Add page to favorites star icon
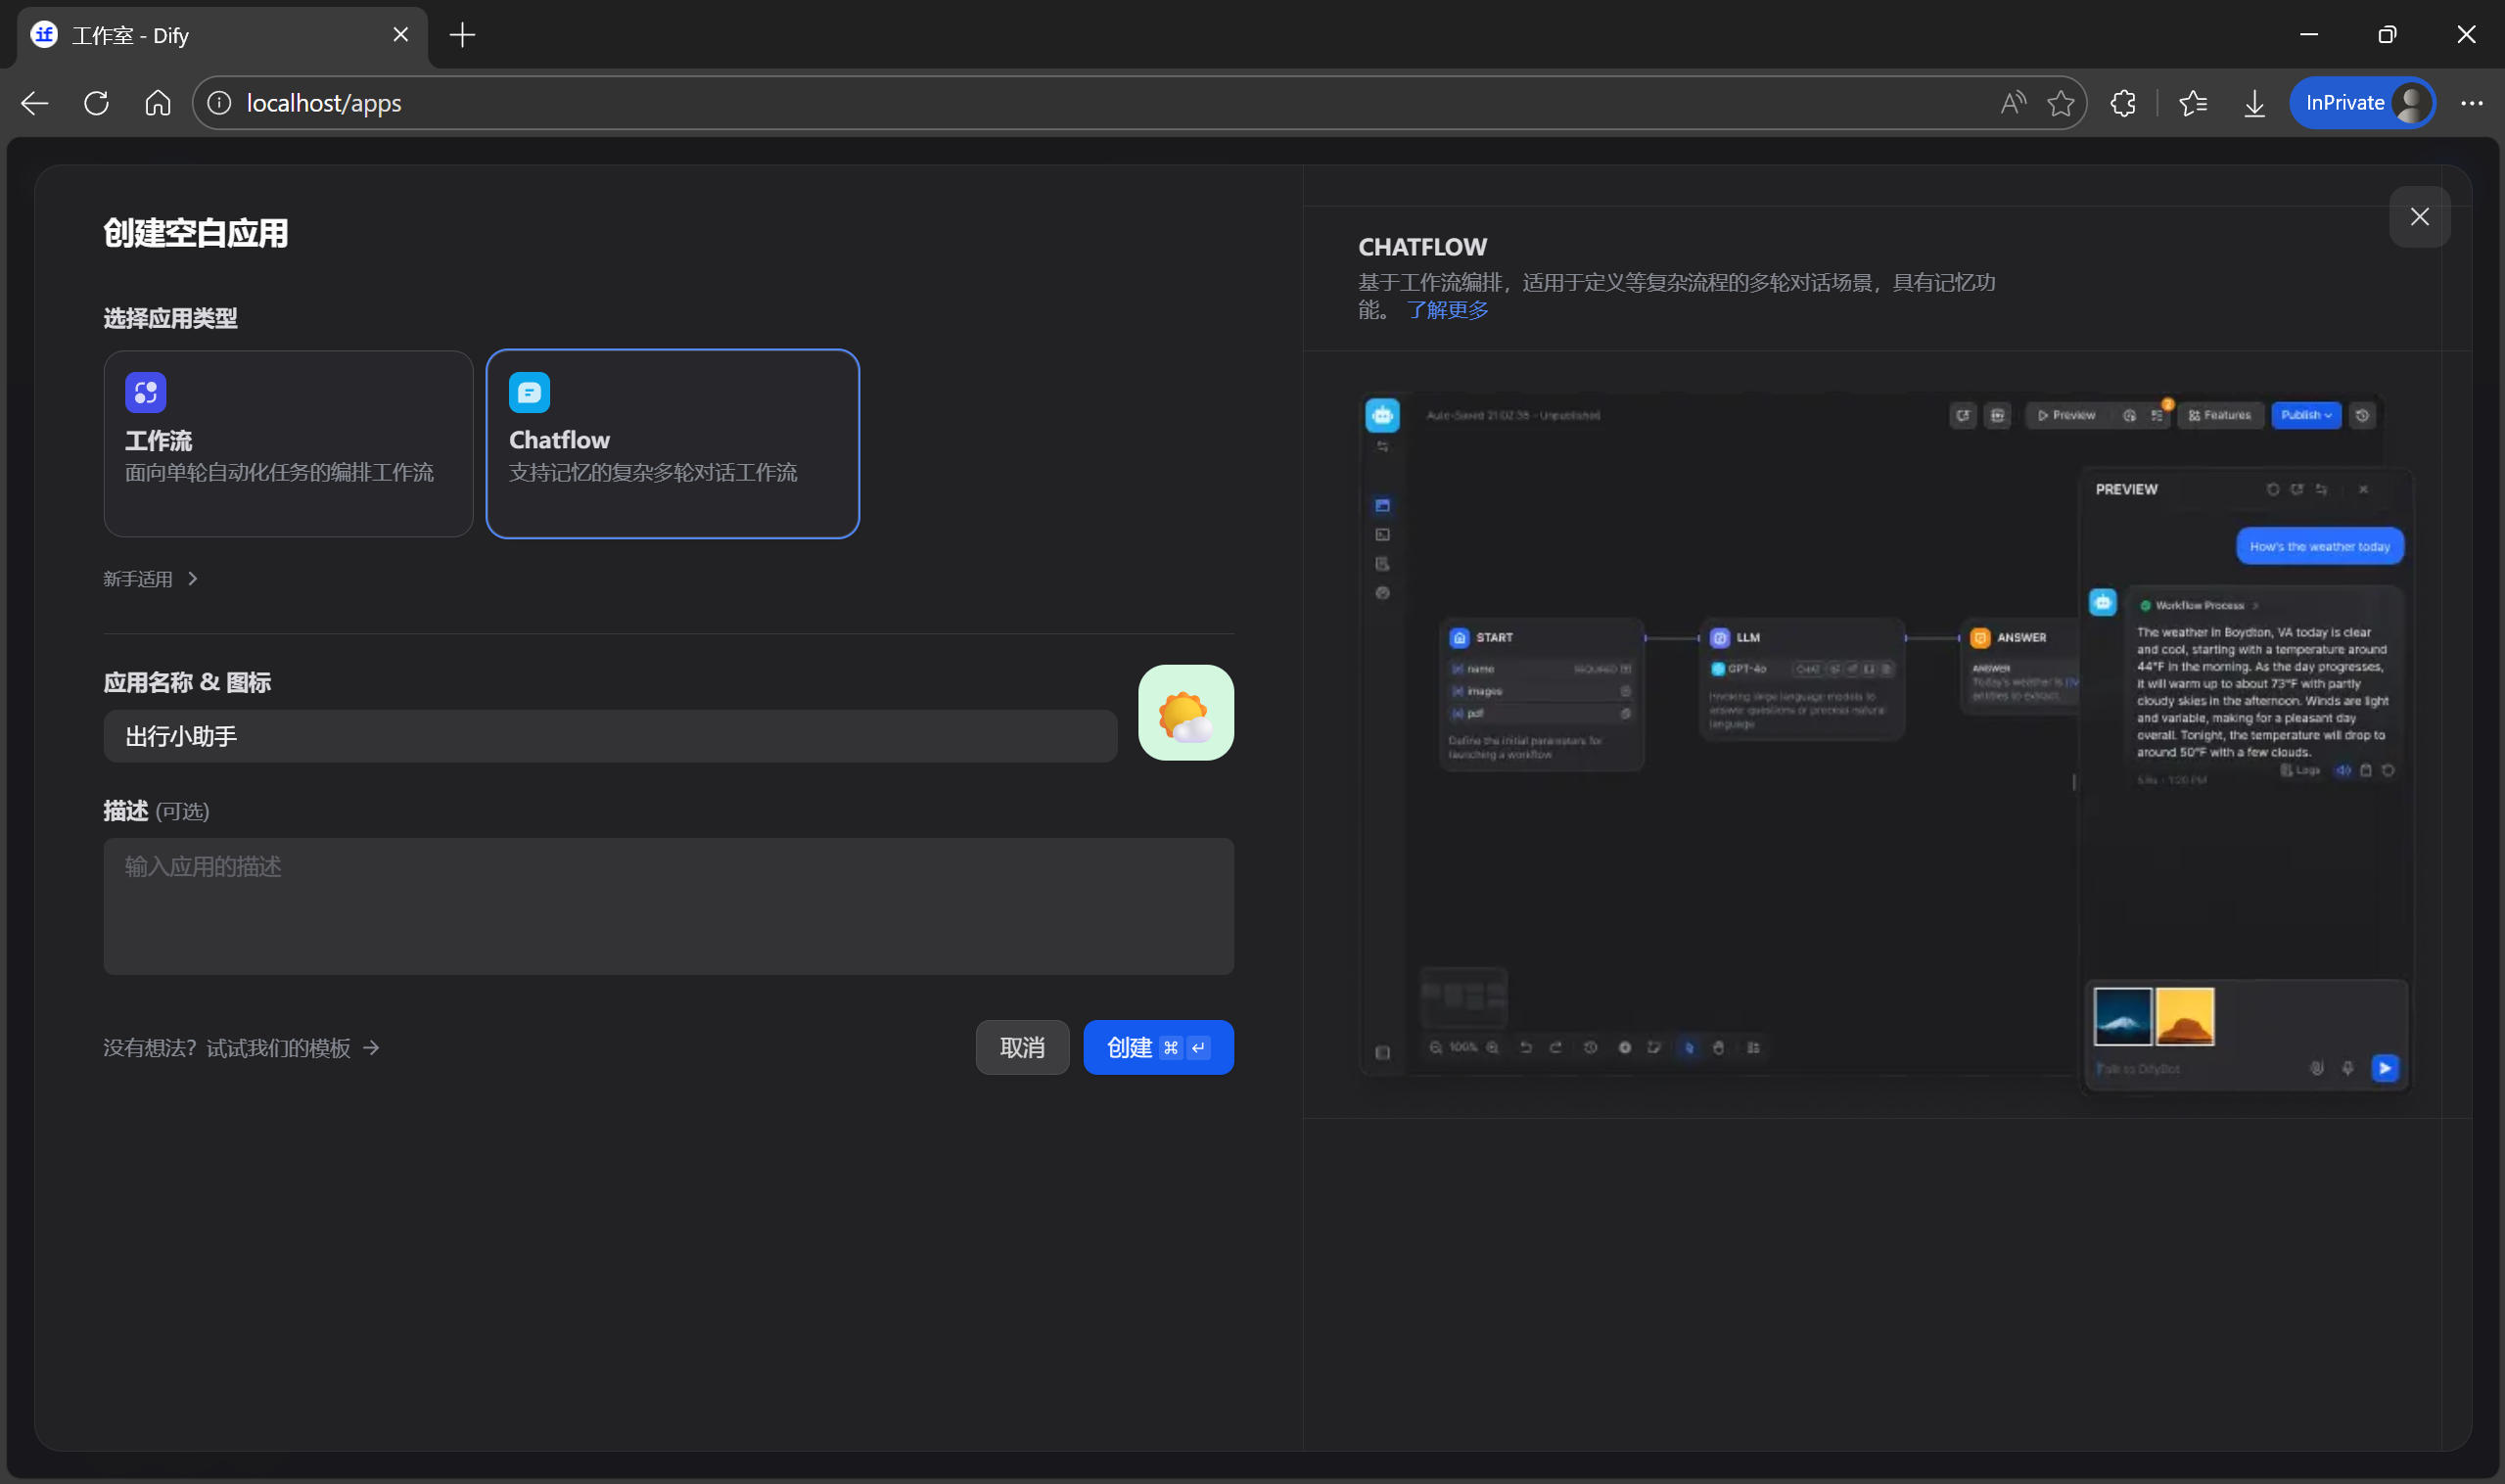This screenshot has height=1484, width=2505. (x=2059, y=103)
